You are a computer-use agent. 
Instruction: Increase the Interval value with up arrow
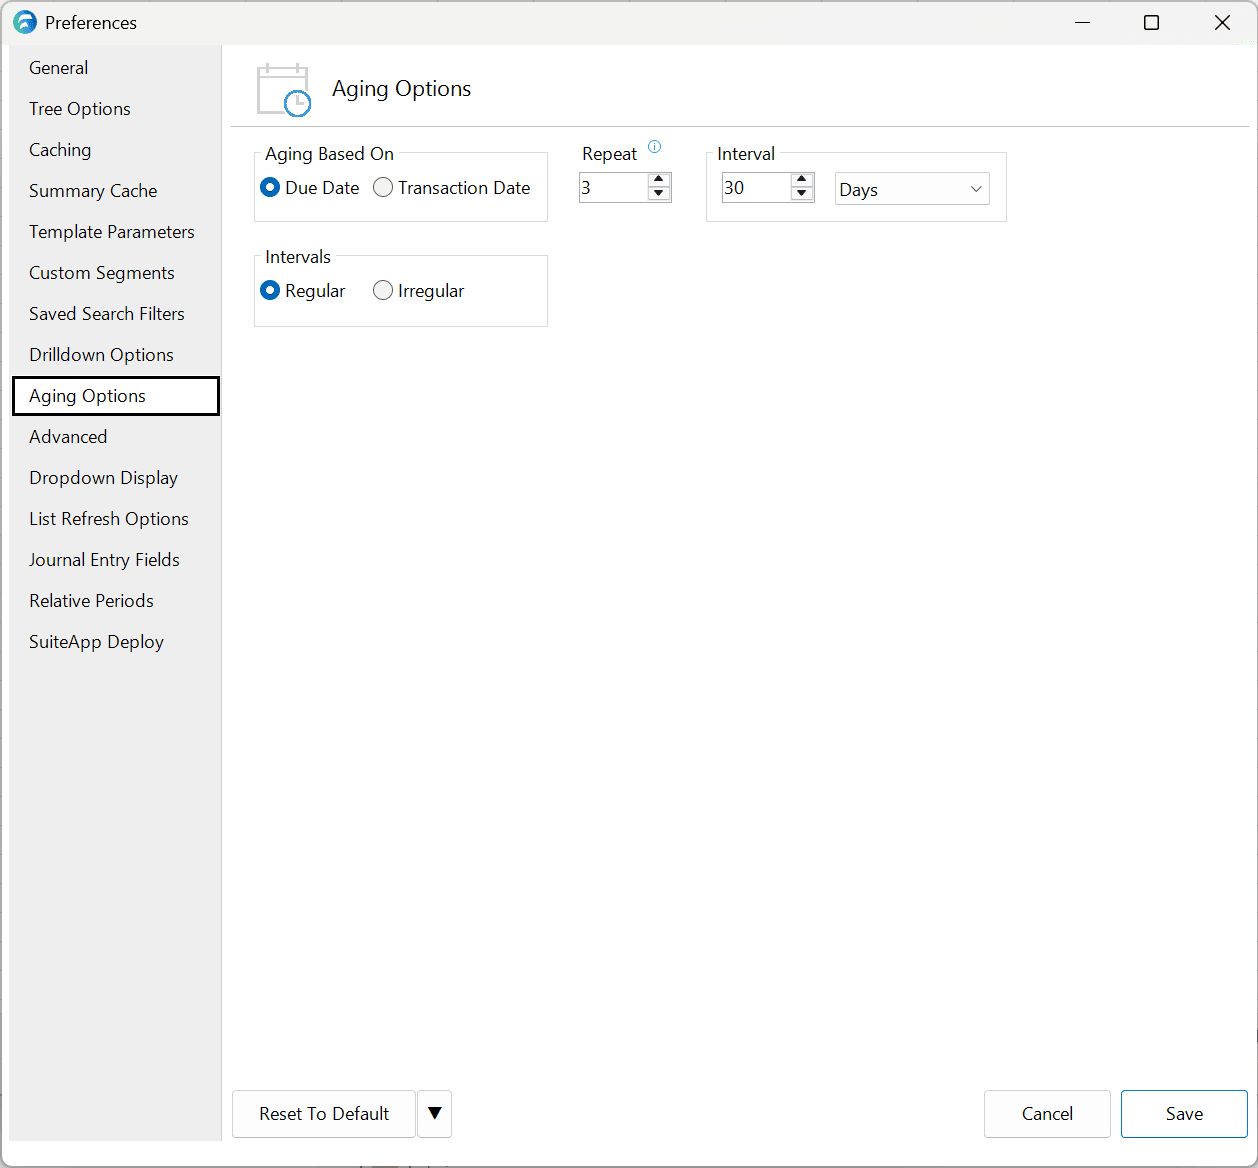(802, 180)
